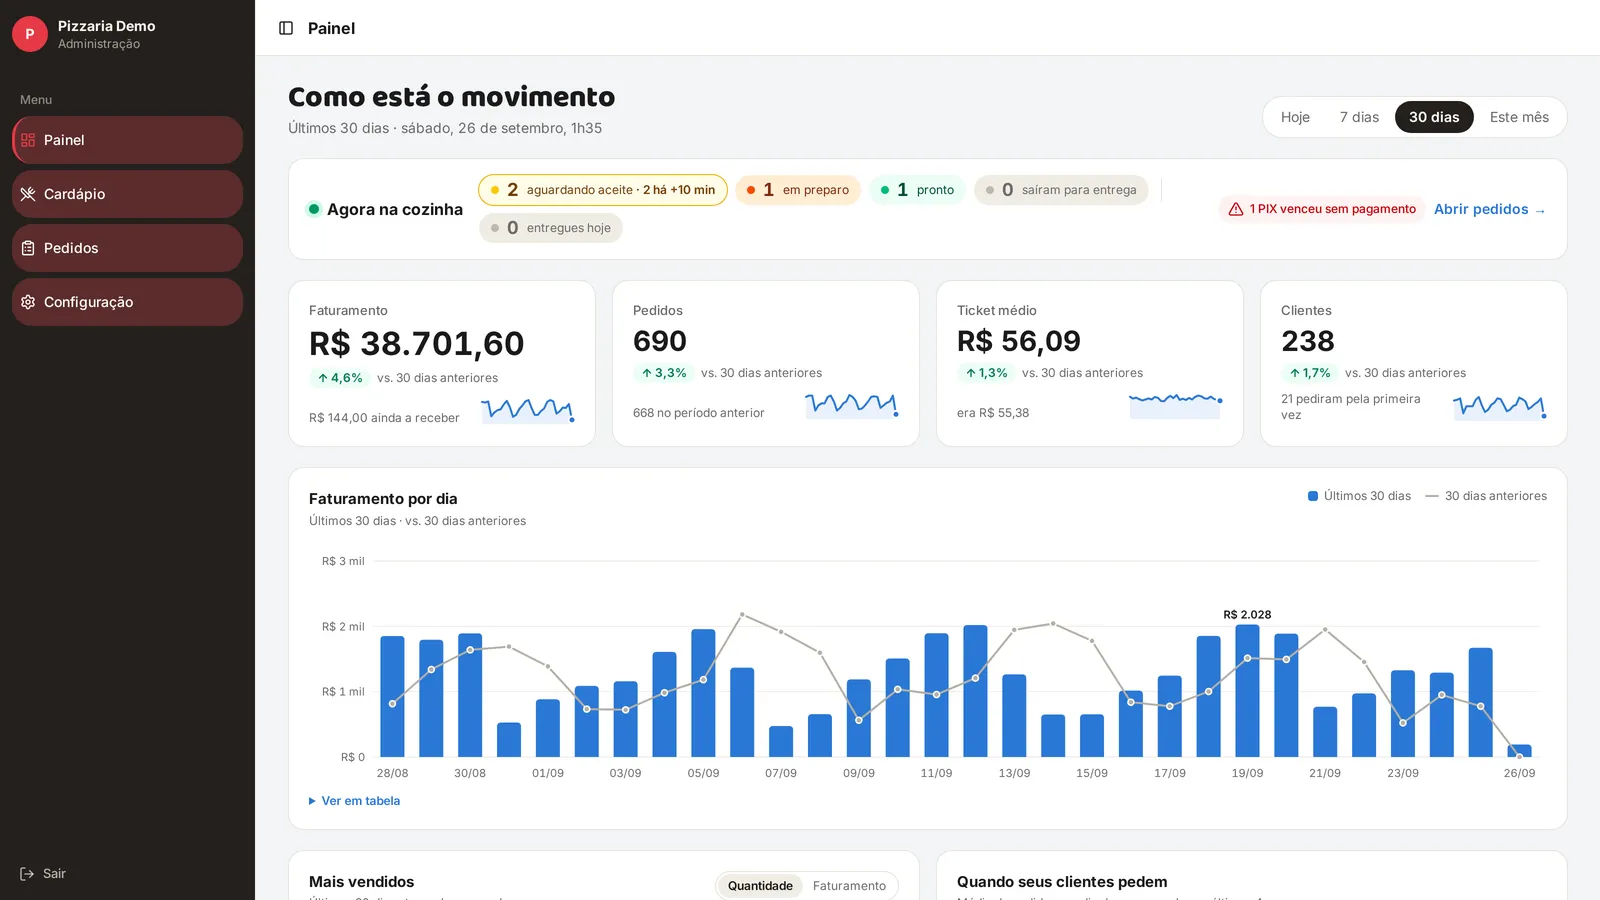The image size is (1600, 900).
Task: Click the 1,3% growth badge in Ticket médio
Action: (986, 373)
